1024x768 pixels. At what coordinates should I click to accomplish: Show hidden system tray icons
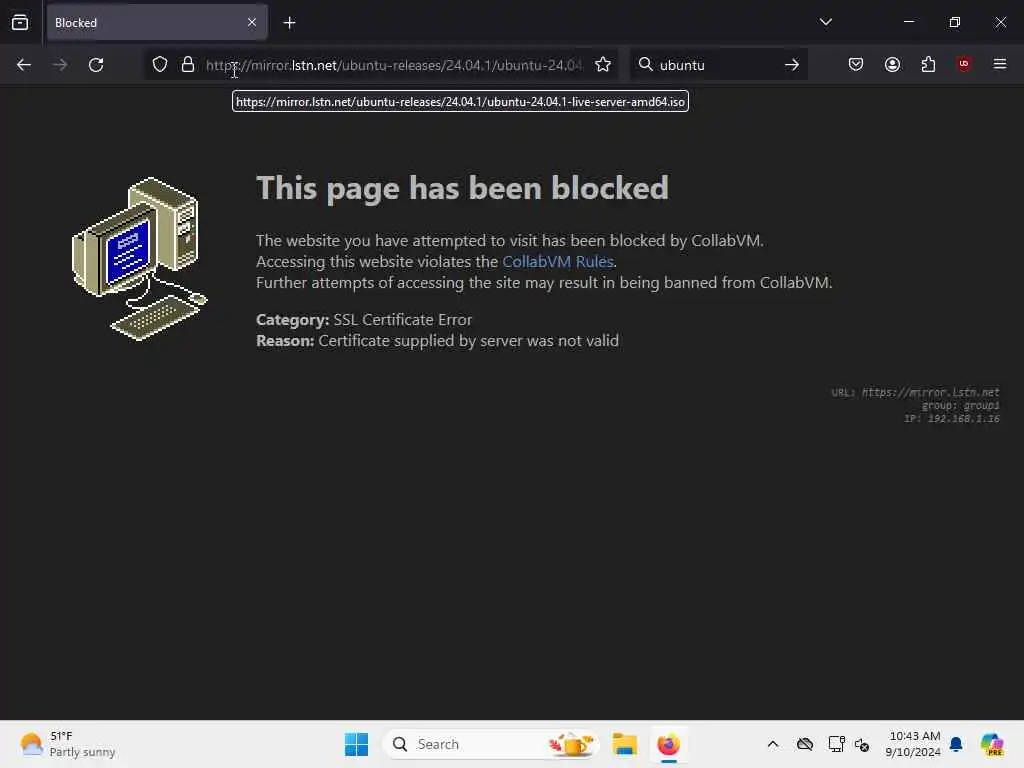click(773, 744)
